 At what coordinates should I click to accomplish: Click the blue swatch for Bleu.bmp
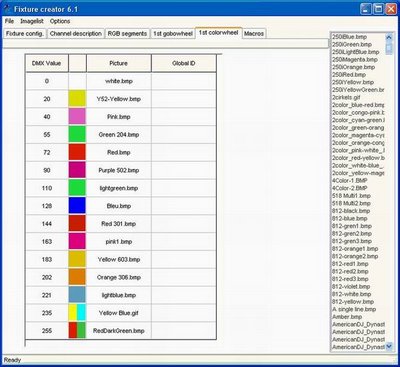77,206
